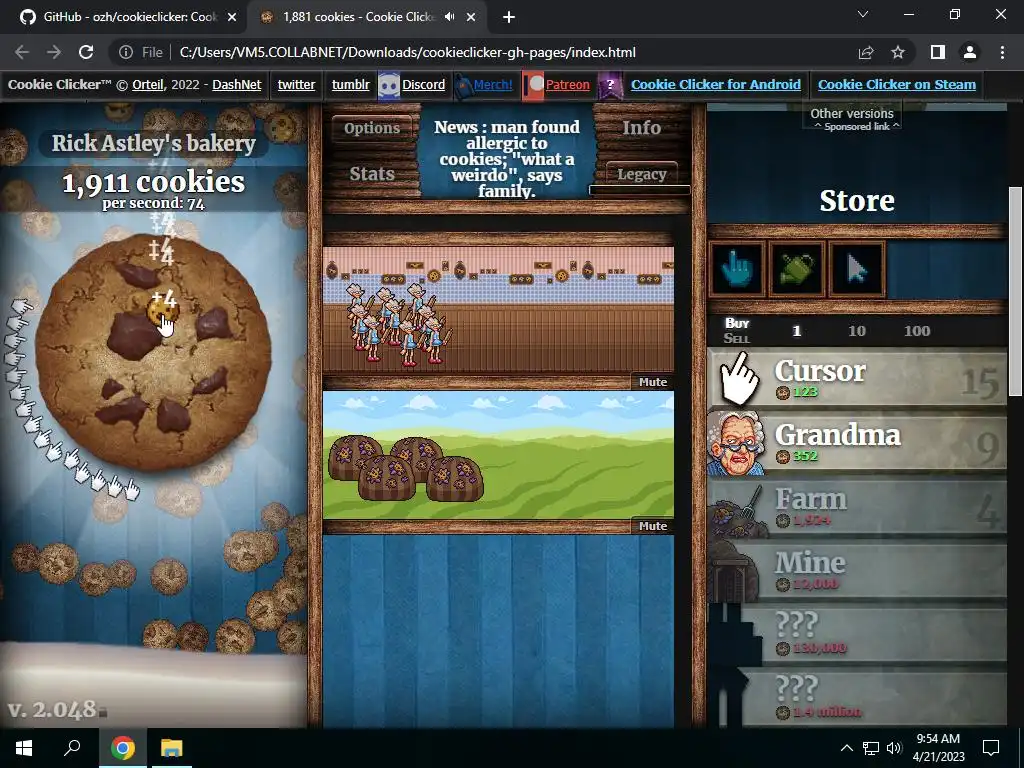The width and height of the screenshot is (1024, 768).
Task: Open Chrome from the taskbar
Action: click(x=123, y=747)
